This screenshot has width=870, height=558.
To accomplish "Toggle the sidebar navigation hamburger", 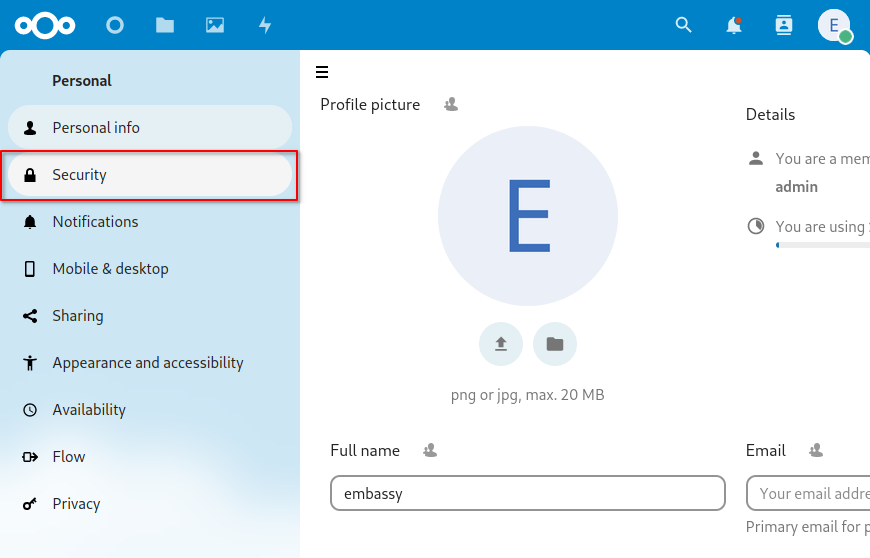I will [322, 72].
